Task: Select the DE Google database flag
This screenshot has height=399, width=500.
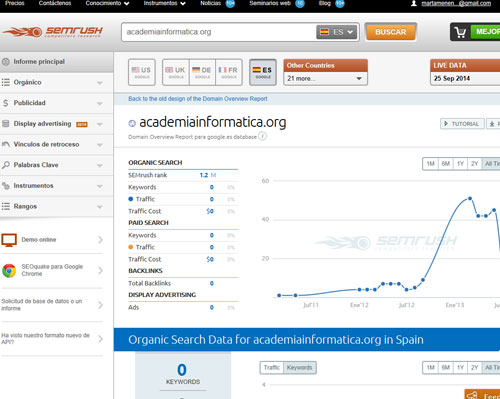Action: (x=202, y=72)
